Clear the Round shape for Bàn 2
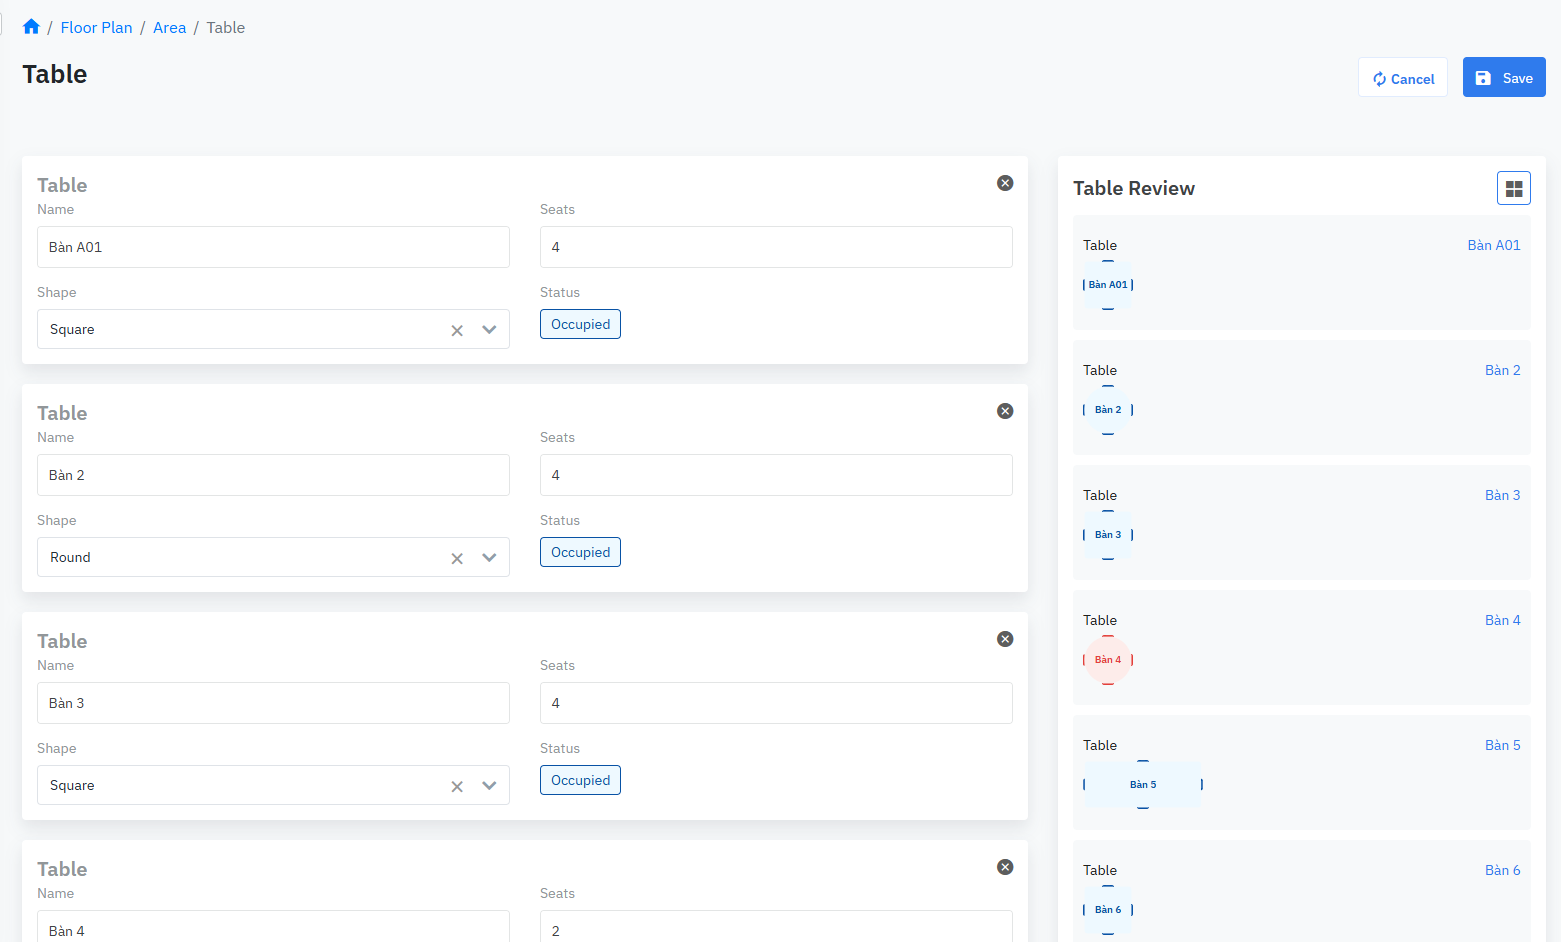 tap(457, 558)
